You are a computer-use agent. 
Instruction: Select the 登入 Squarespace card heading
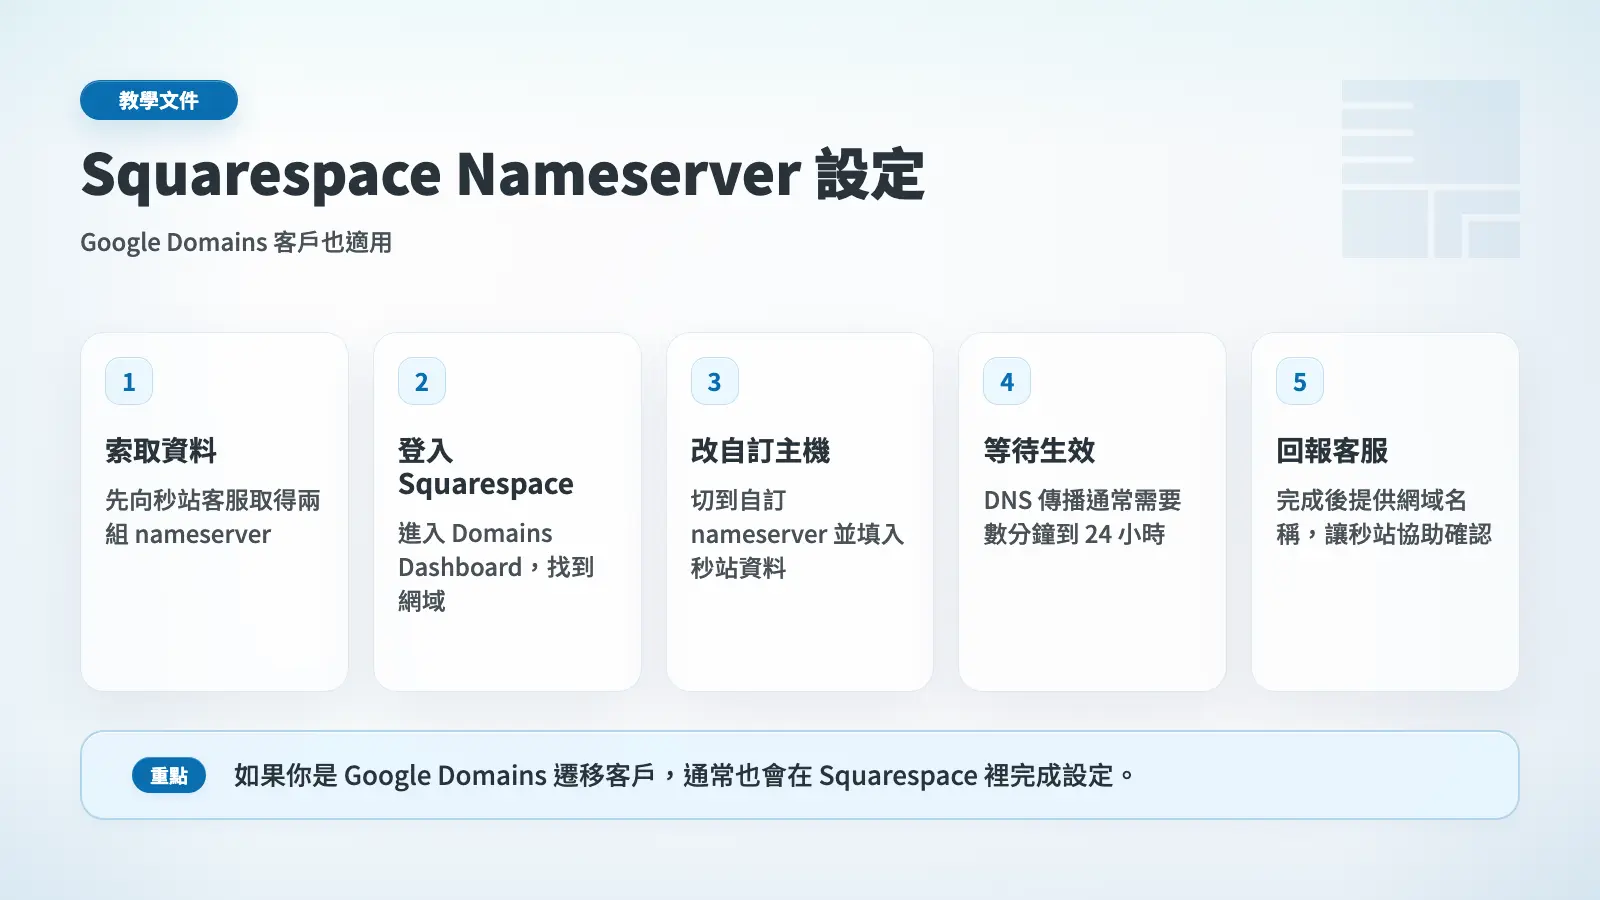pyautogui.click(x=486, y=467)
